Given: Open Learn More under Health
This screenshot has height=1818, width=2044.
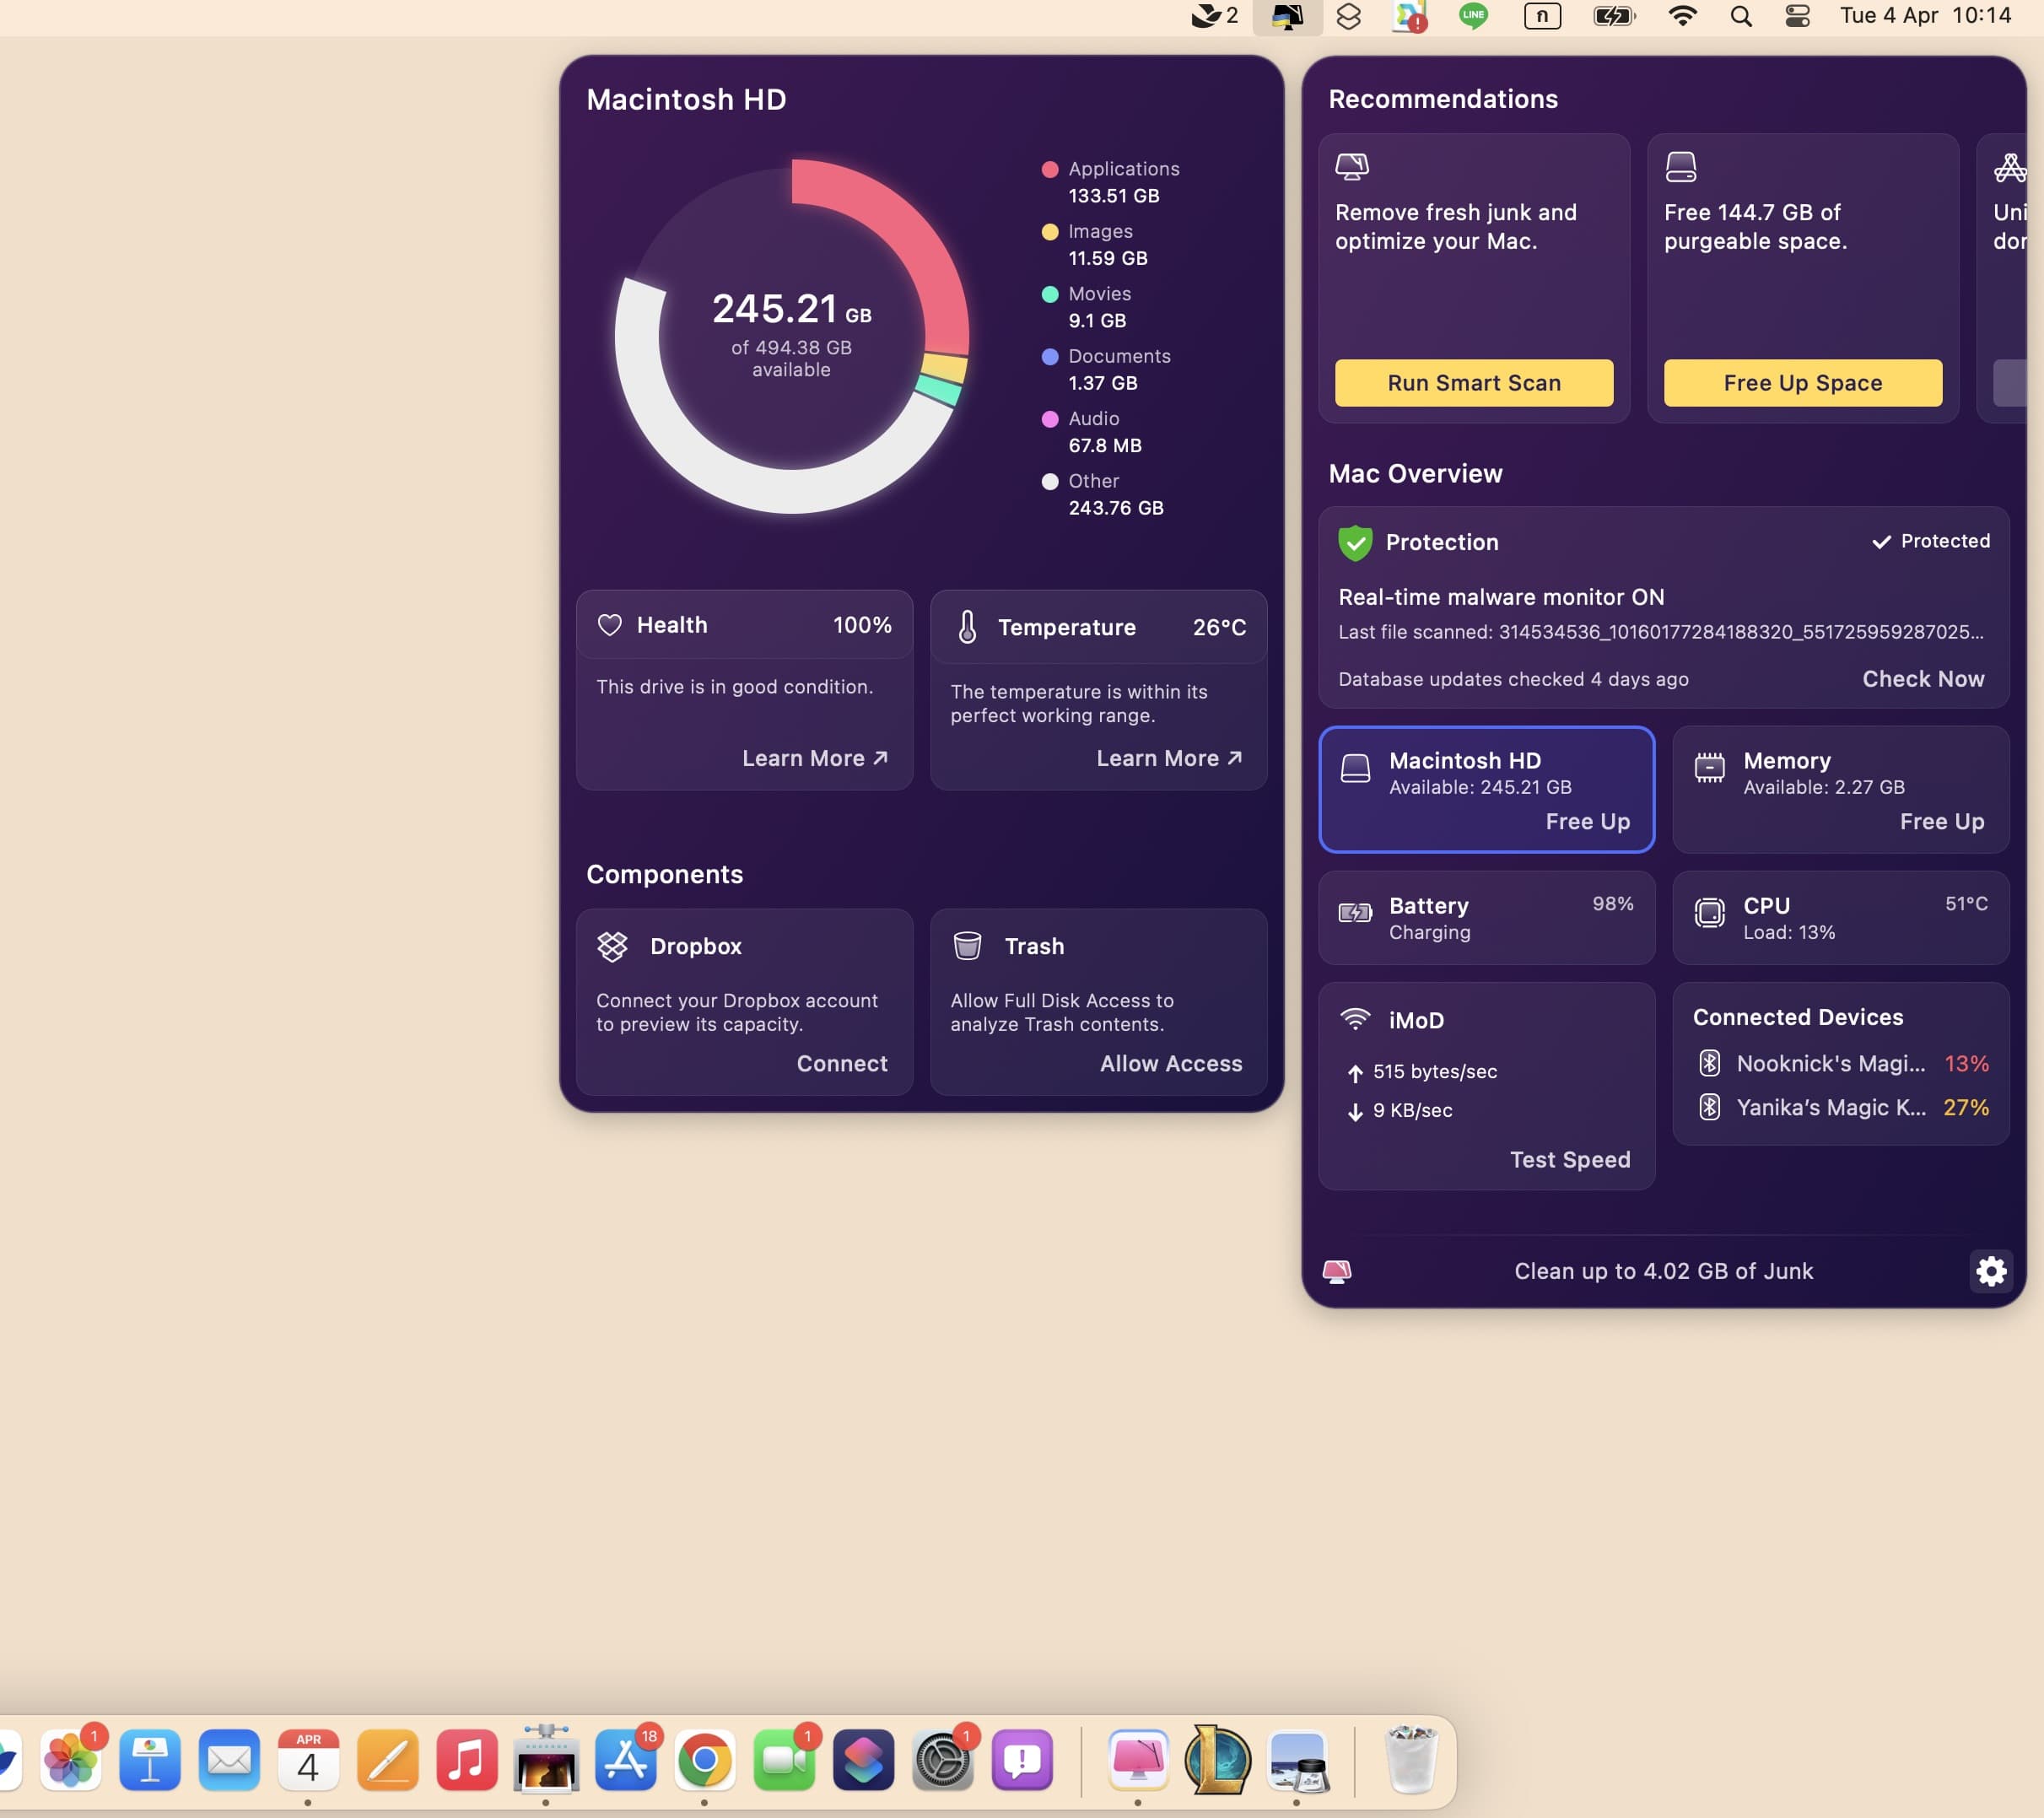Looking at the screenshot, I should [x=814, y=758].
